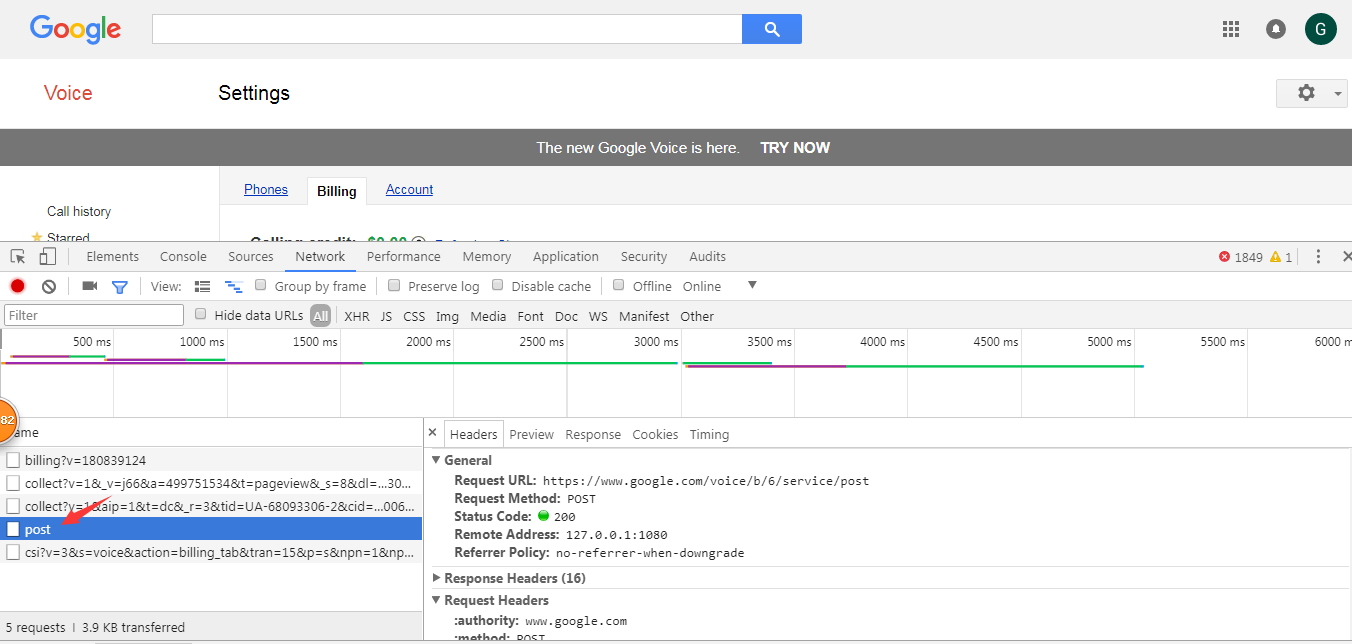1352x644 pixels.
Task: Filter requests by Doc
Action: (566, 316)
